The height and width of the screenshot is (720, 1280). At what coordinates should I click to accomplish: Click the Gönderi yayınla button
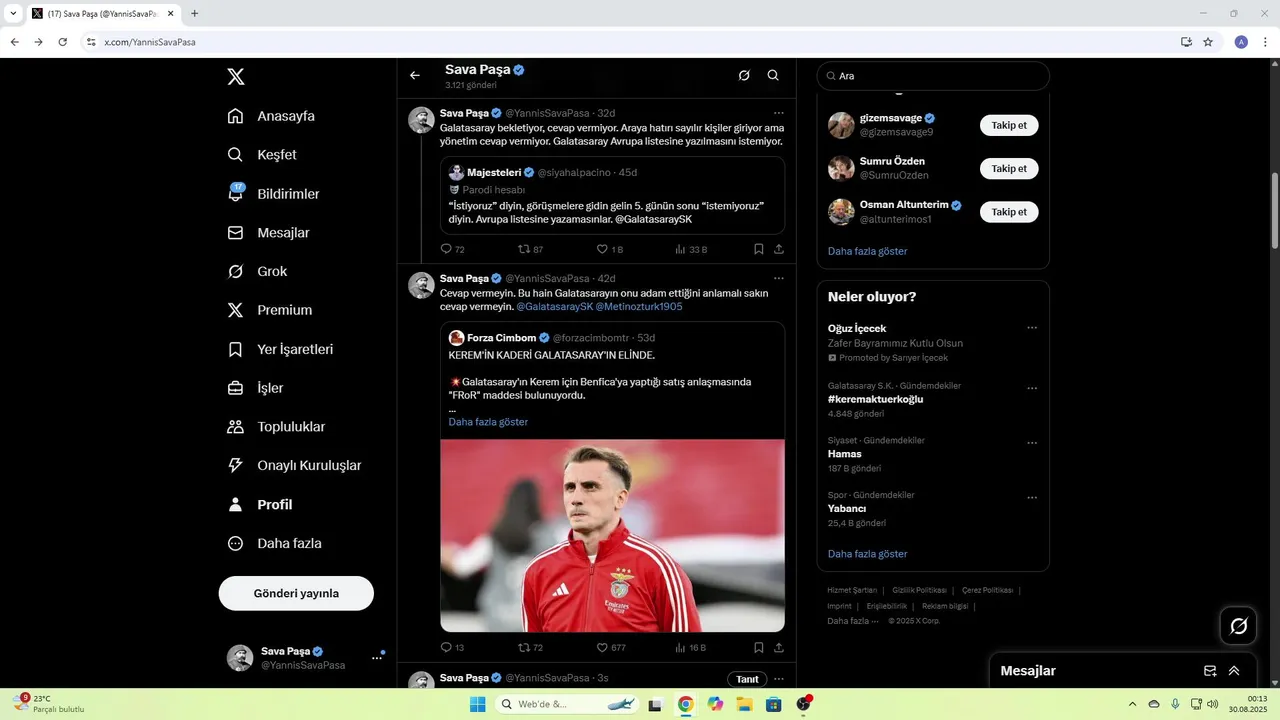click(x=296, y=593)
